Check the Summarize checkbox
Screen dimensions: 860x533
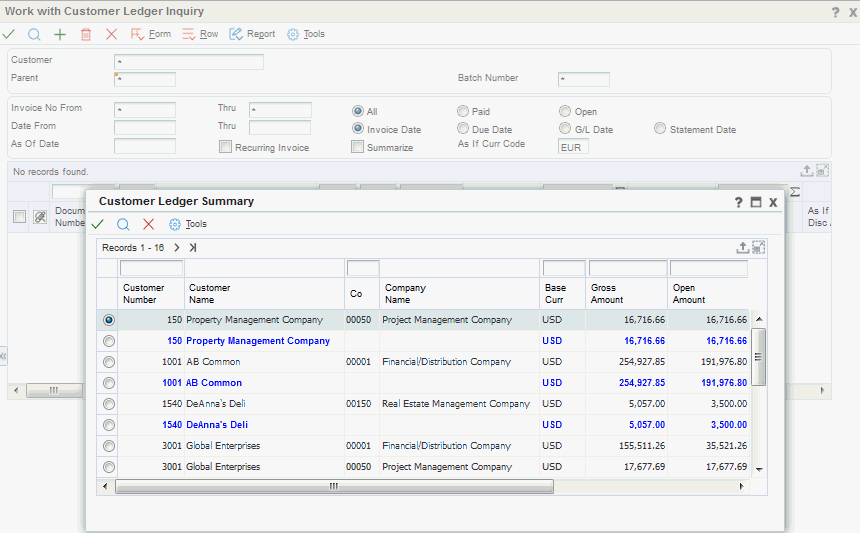click(x=357, y=147)
